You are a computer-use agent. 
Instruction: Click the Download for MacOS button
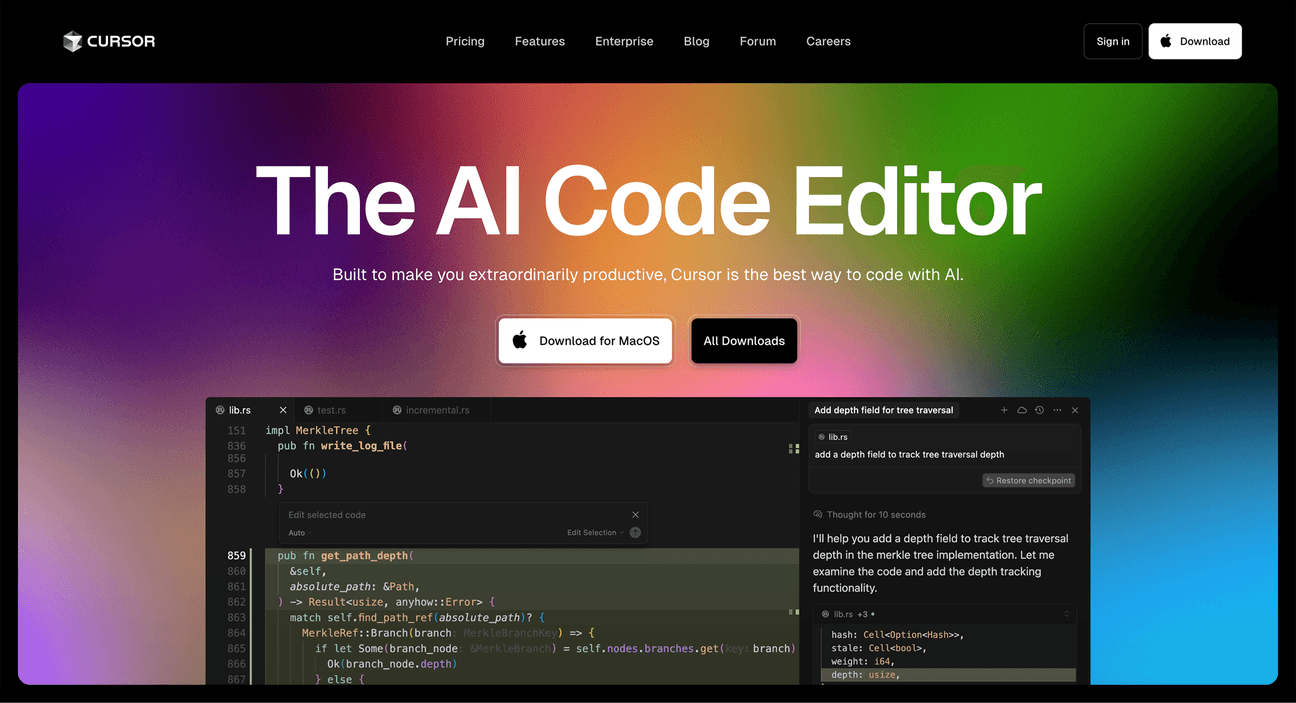click(x=586, y=341)
